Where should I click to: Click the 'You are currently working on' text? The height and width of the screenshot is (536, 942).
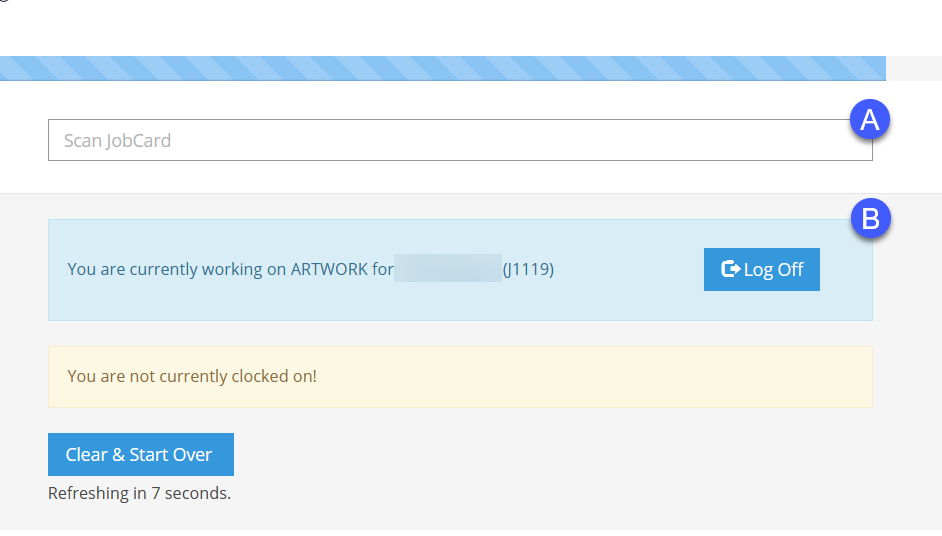pos(177,270)
